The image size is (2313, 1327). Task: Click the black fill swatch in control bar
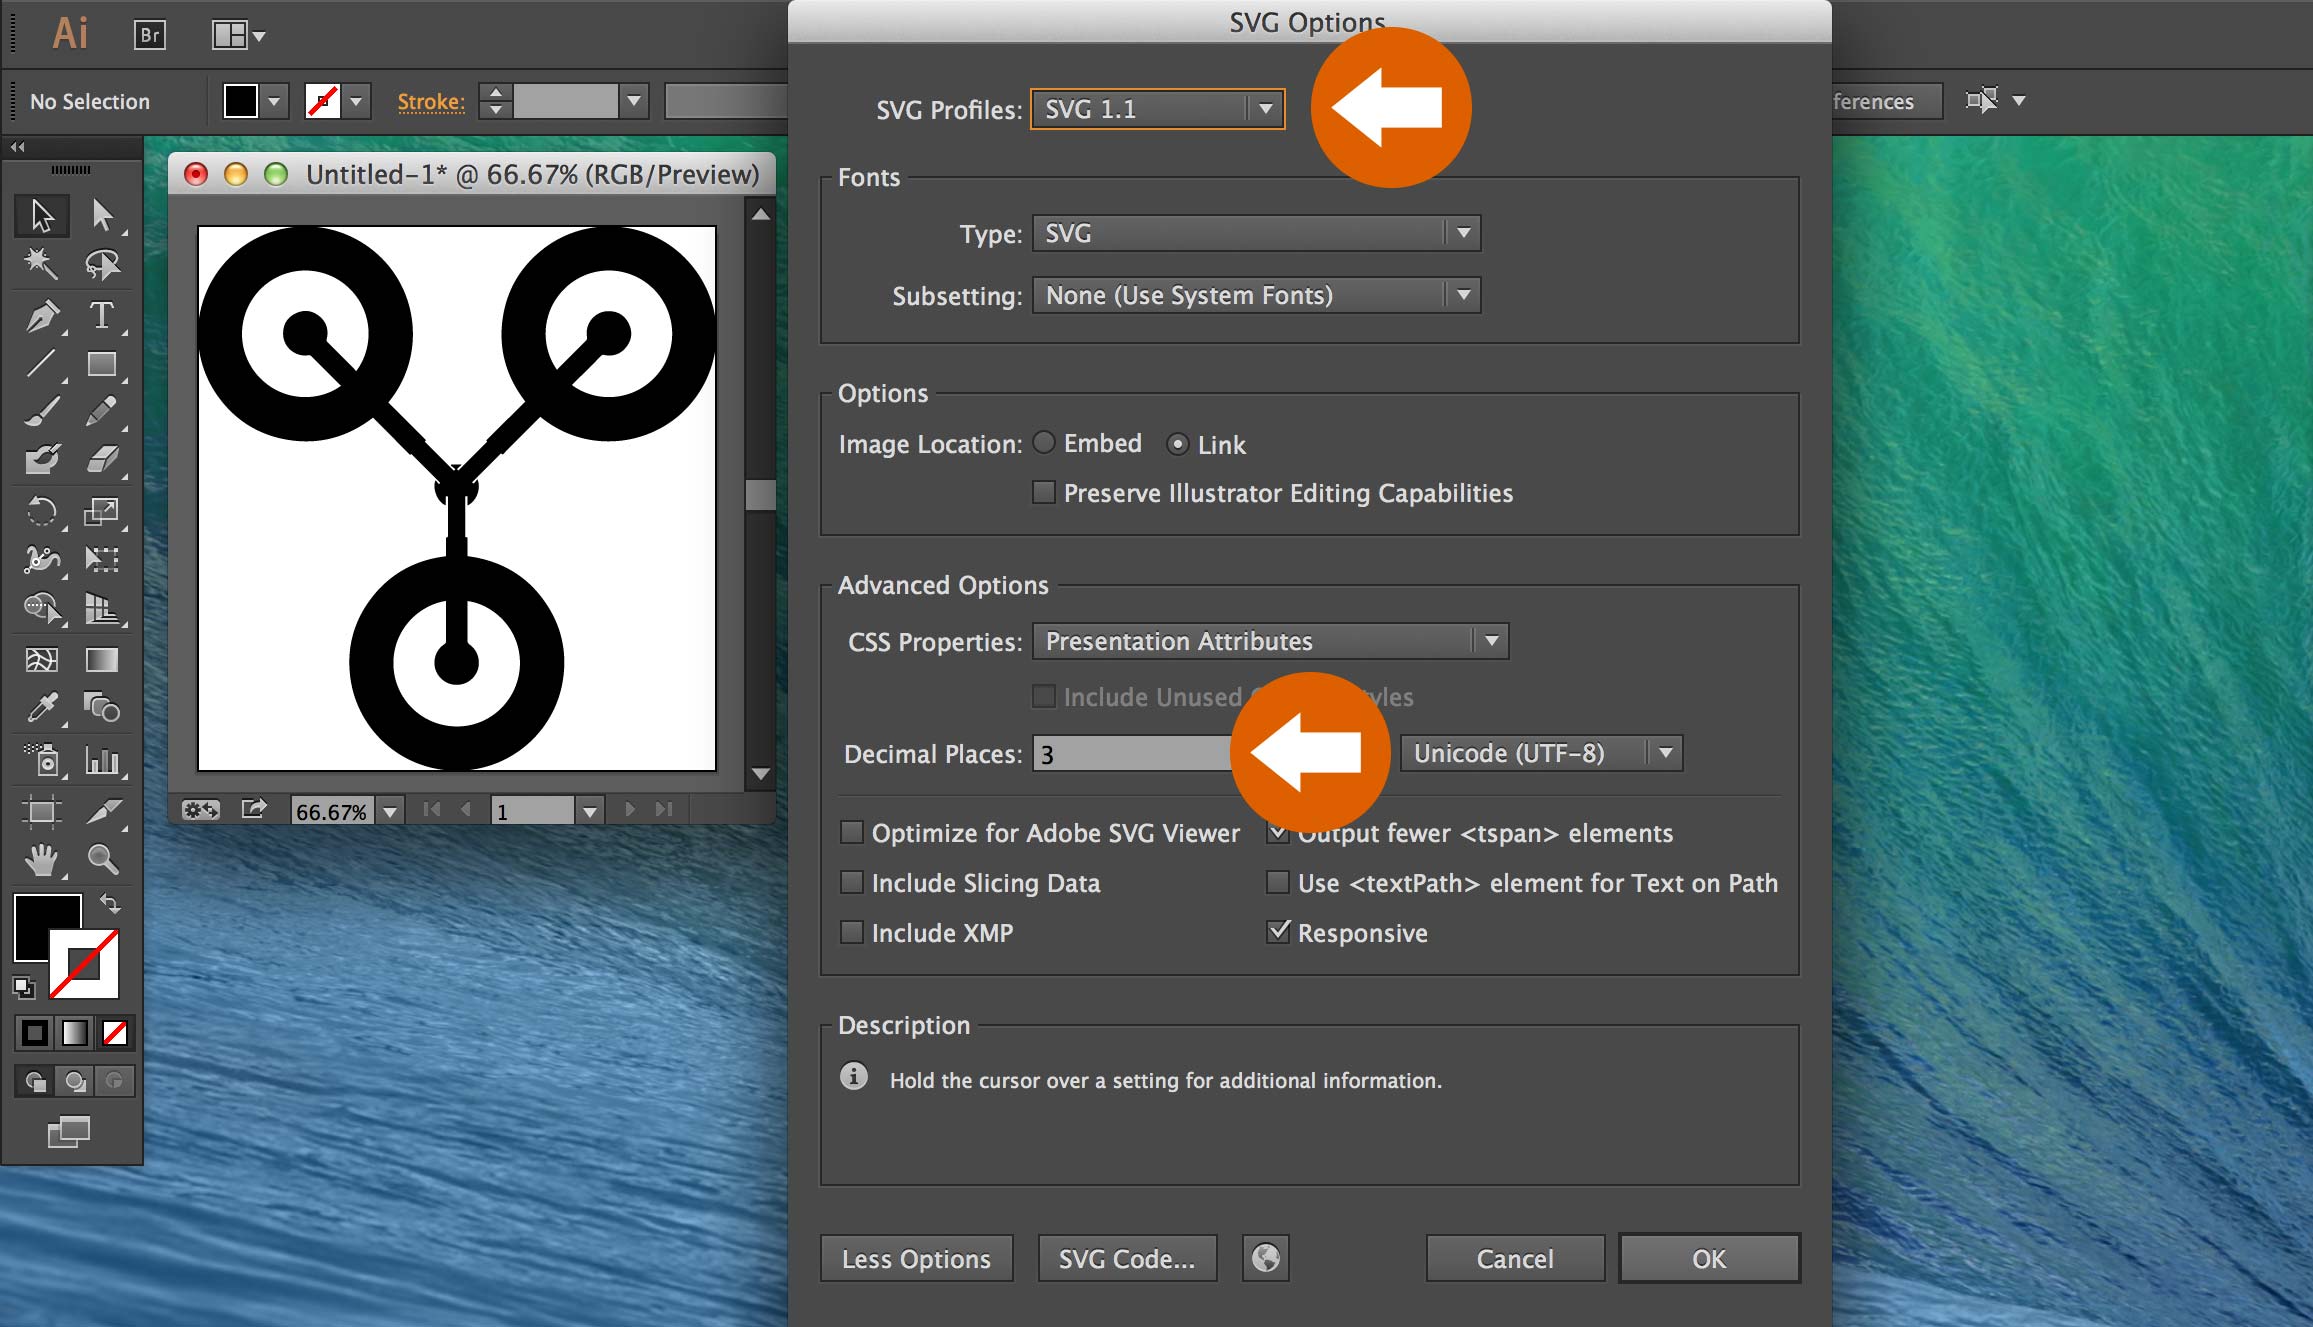pos(241,101)
